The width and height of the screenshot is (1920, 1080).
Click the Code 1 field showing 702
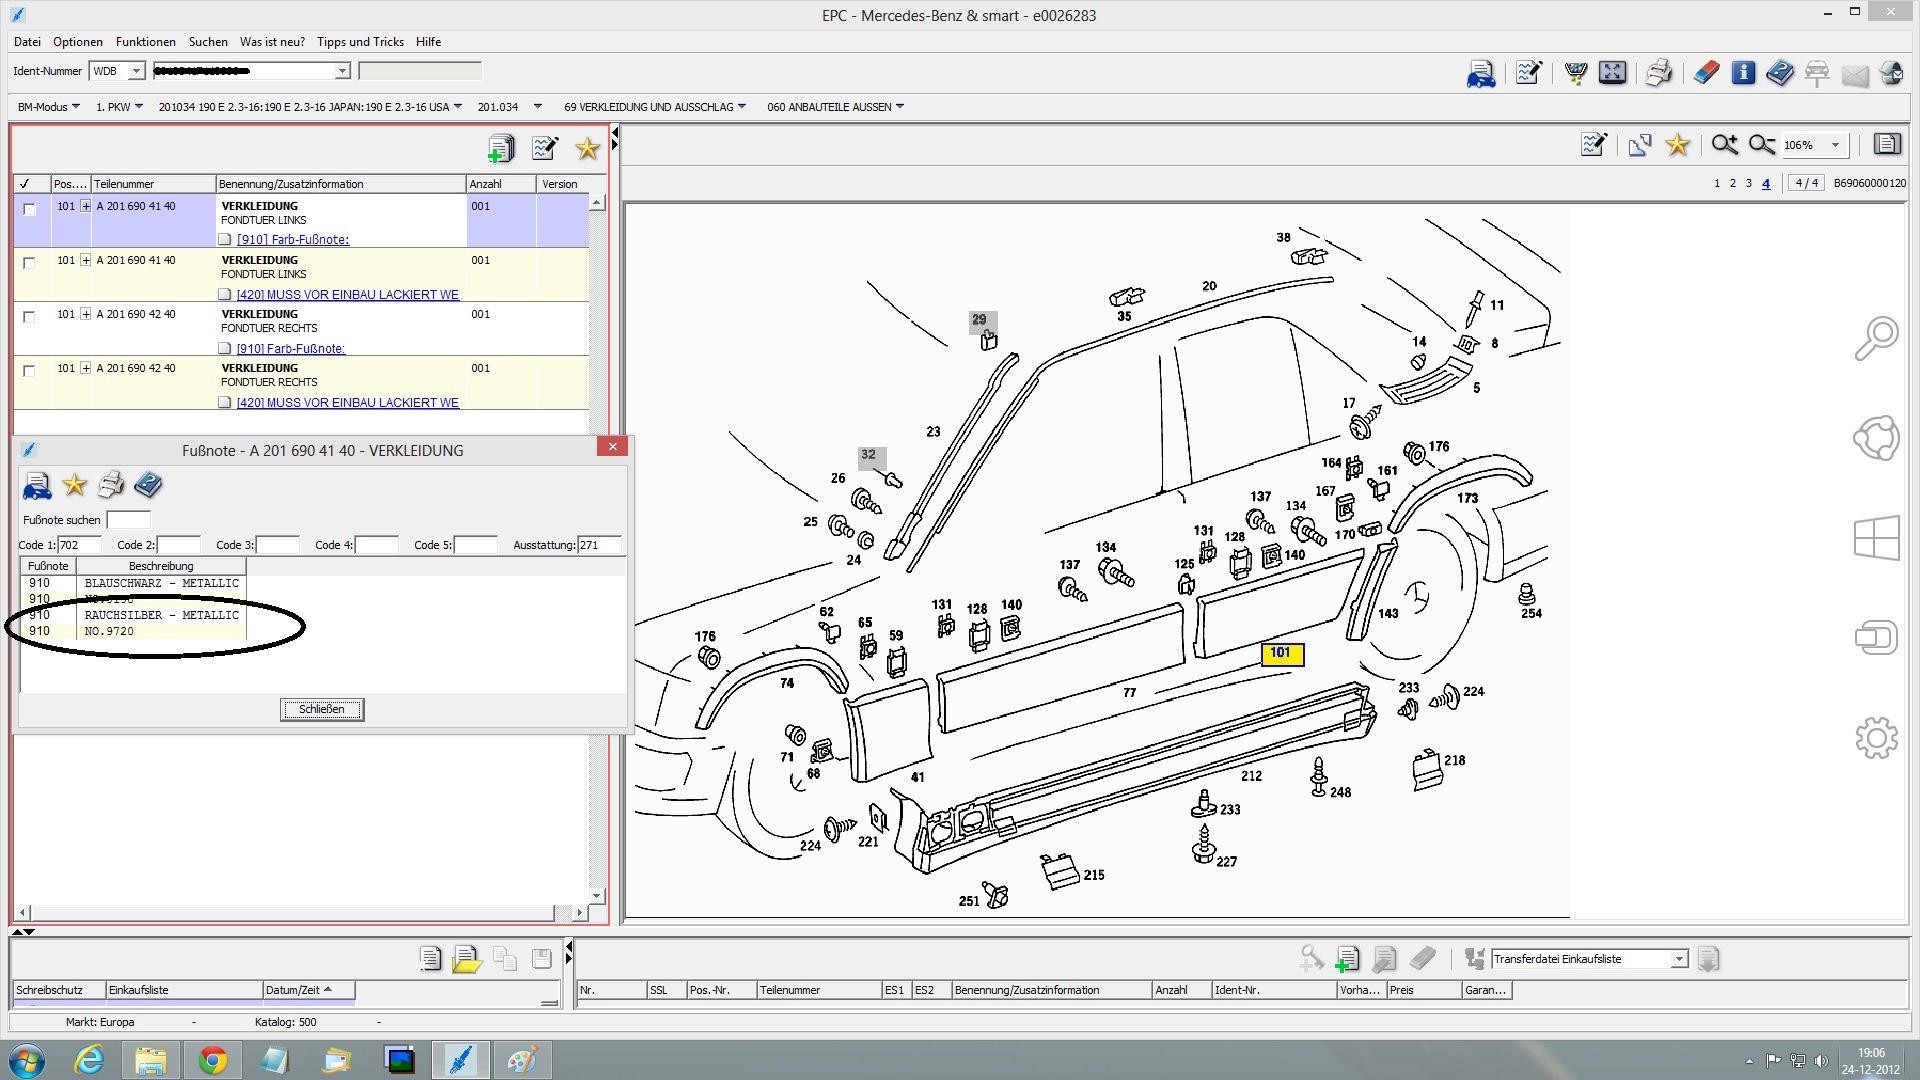(x=79, y=545)
